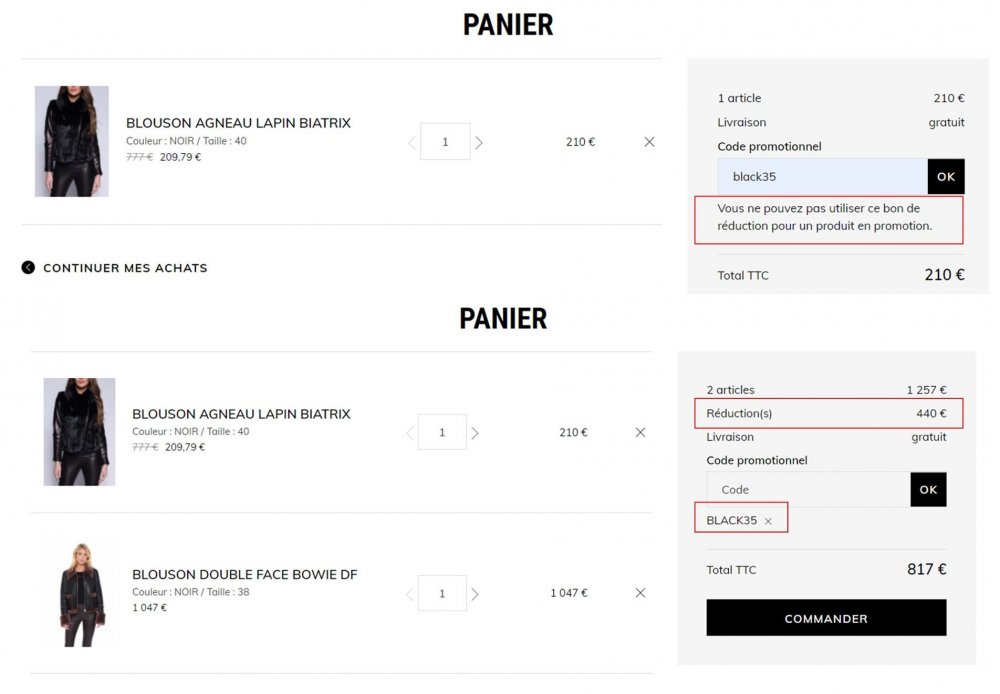Decrease quantity of the Bowie DF jacket
The image size is (1000, 694).
(409, 594)
